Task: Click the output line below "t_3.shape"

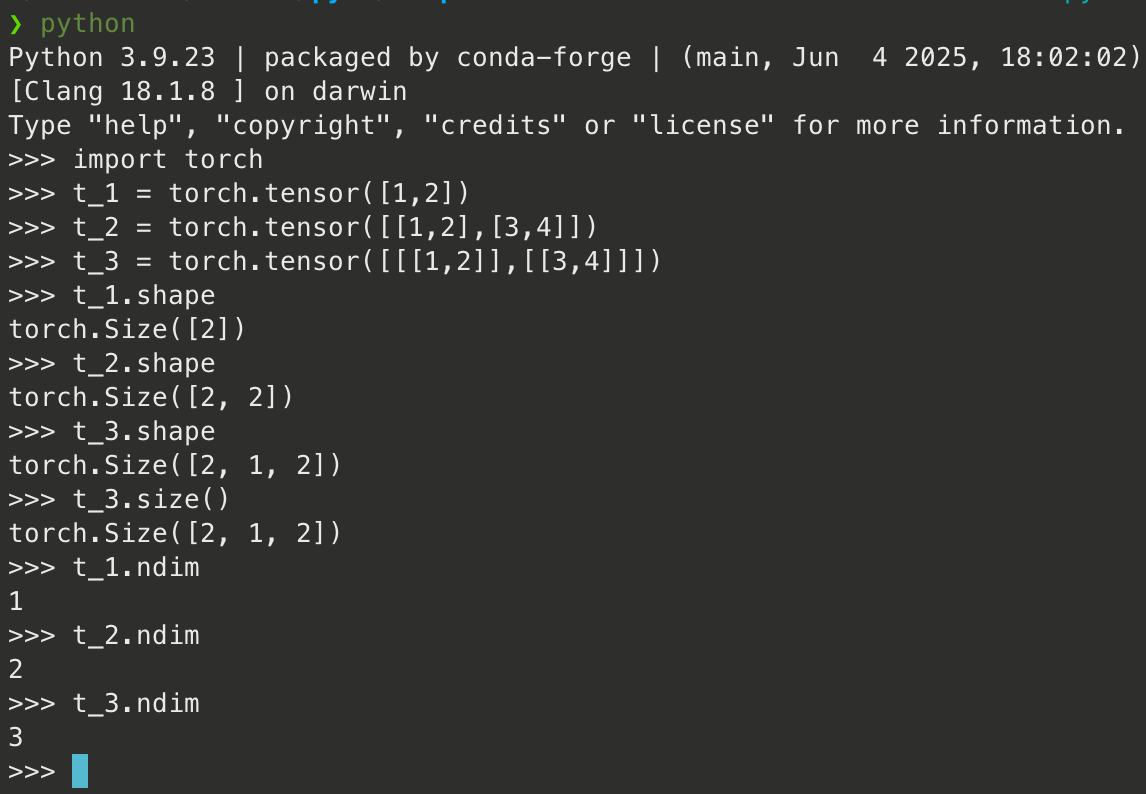Action: [x=176, y=466]
